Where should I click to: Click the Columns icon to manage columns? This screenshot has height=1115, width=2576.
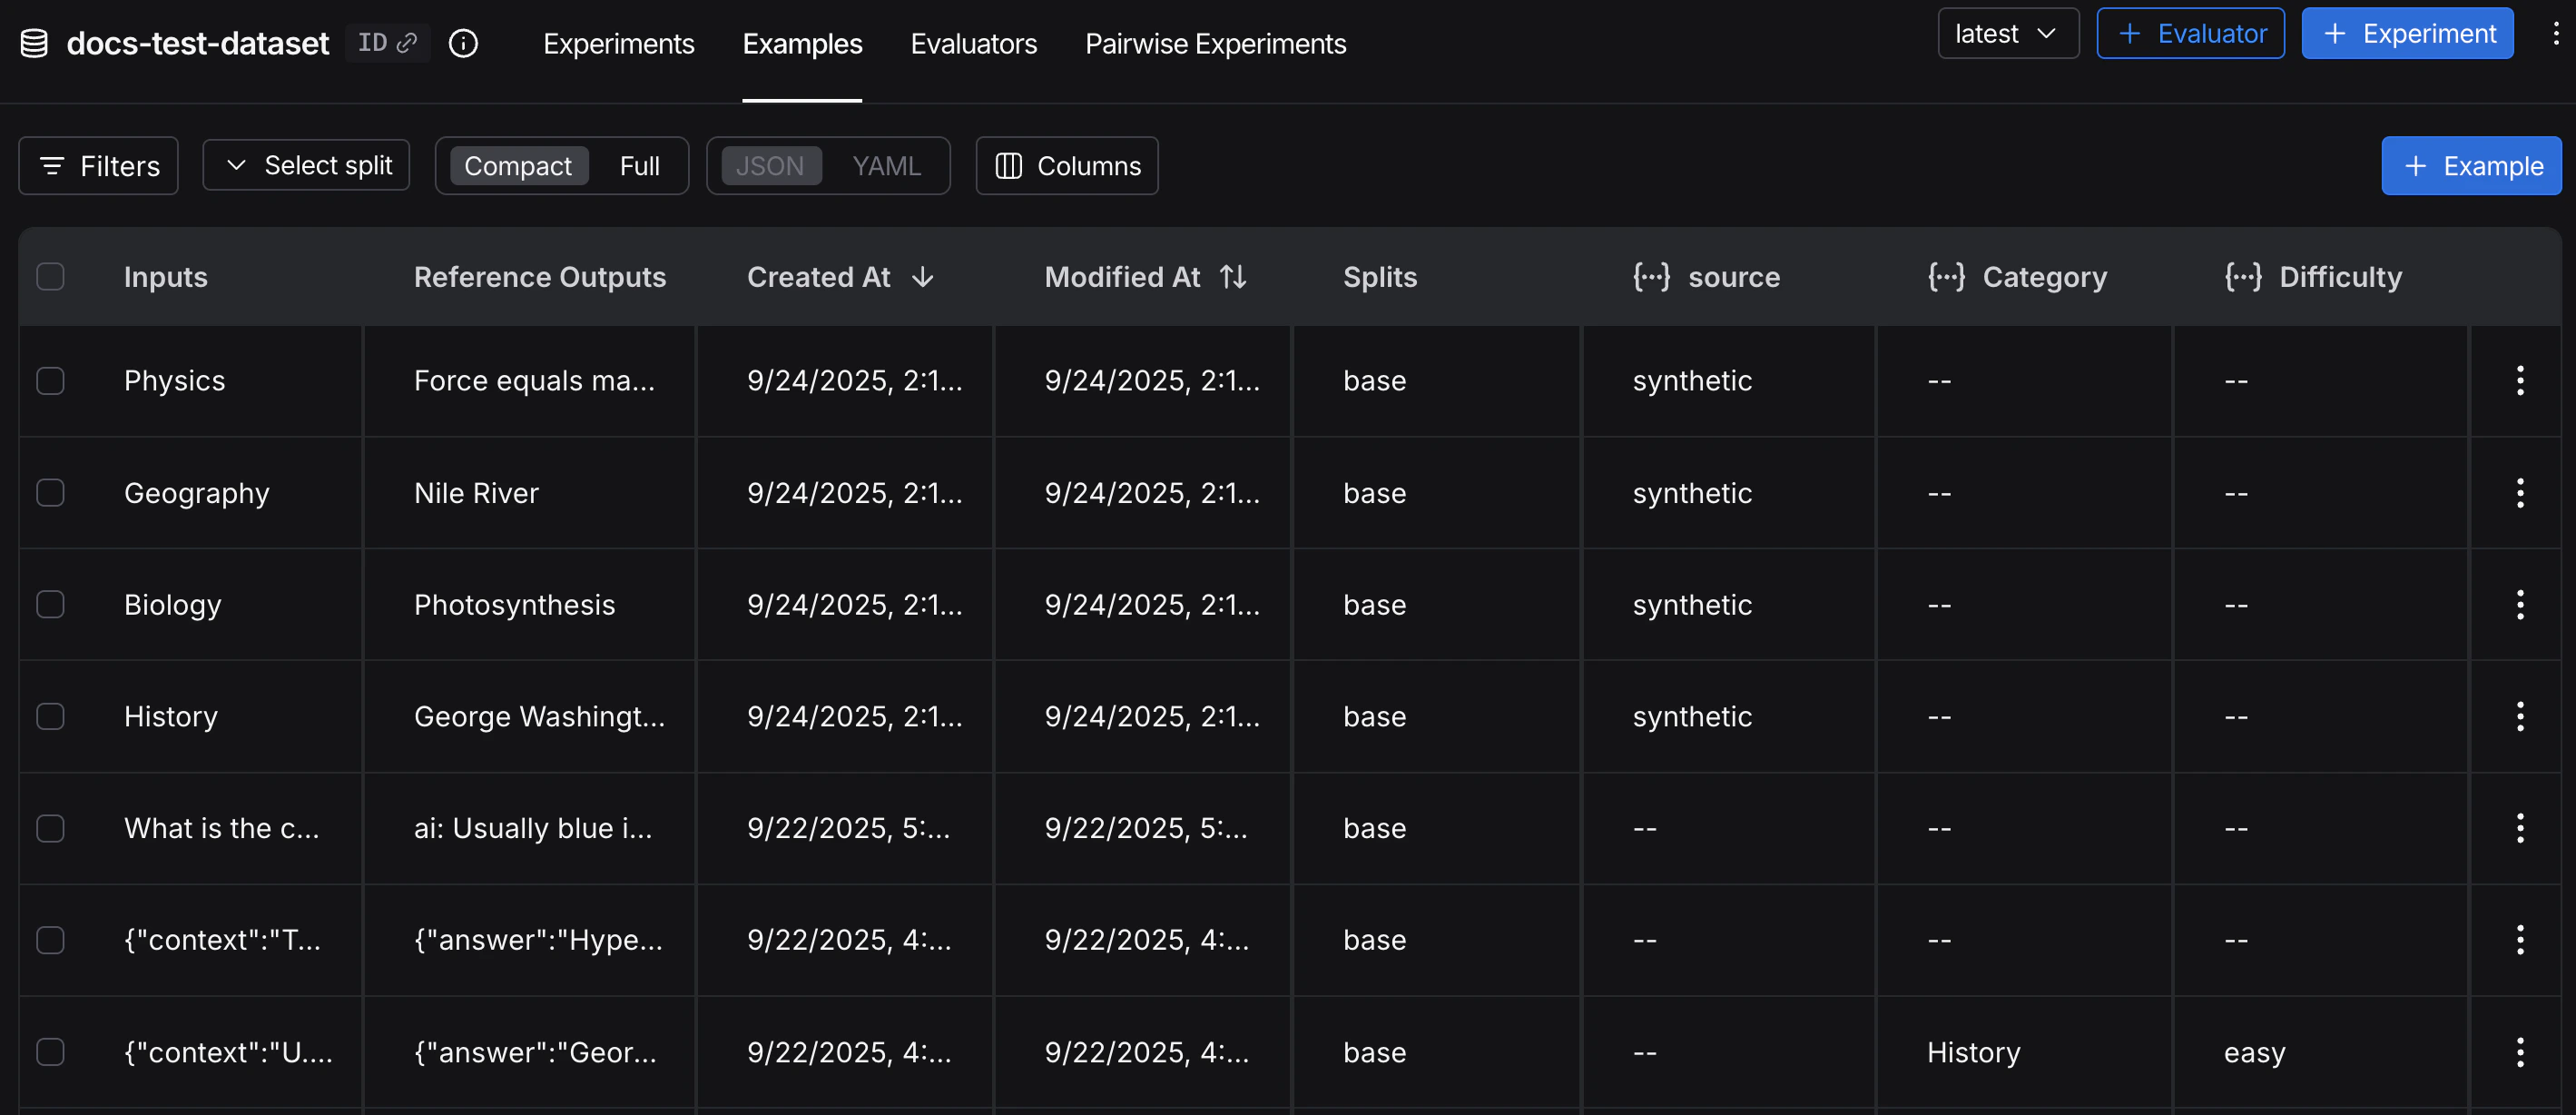point(1011,166)
